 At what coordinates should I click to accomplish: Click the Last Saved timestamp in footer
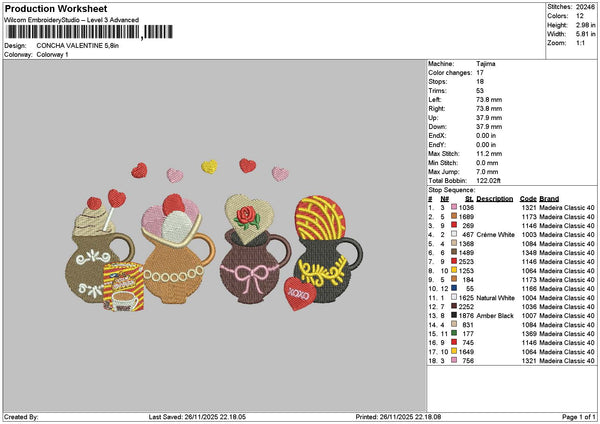tap(197, 417)
